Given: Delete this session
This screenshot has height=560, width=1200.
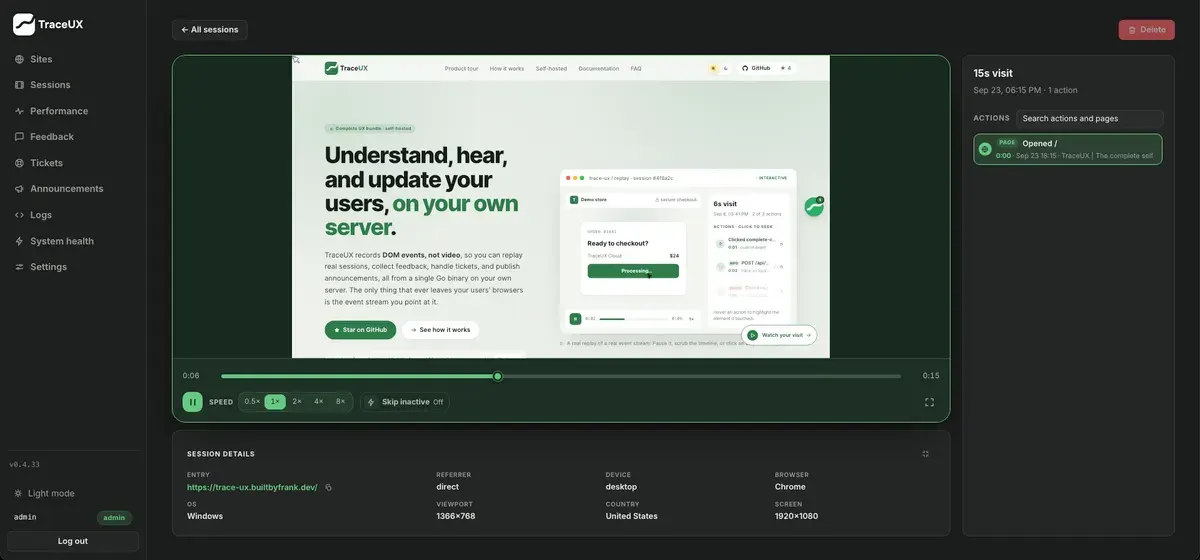Looking at the screenshot, I should 1147,30.
